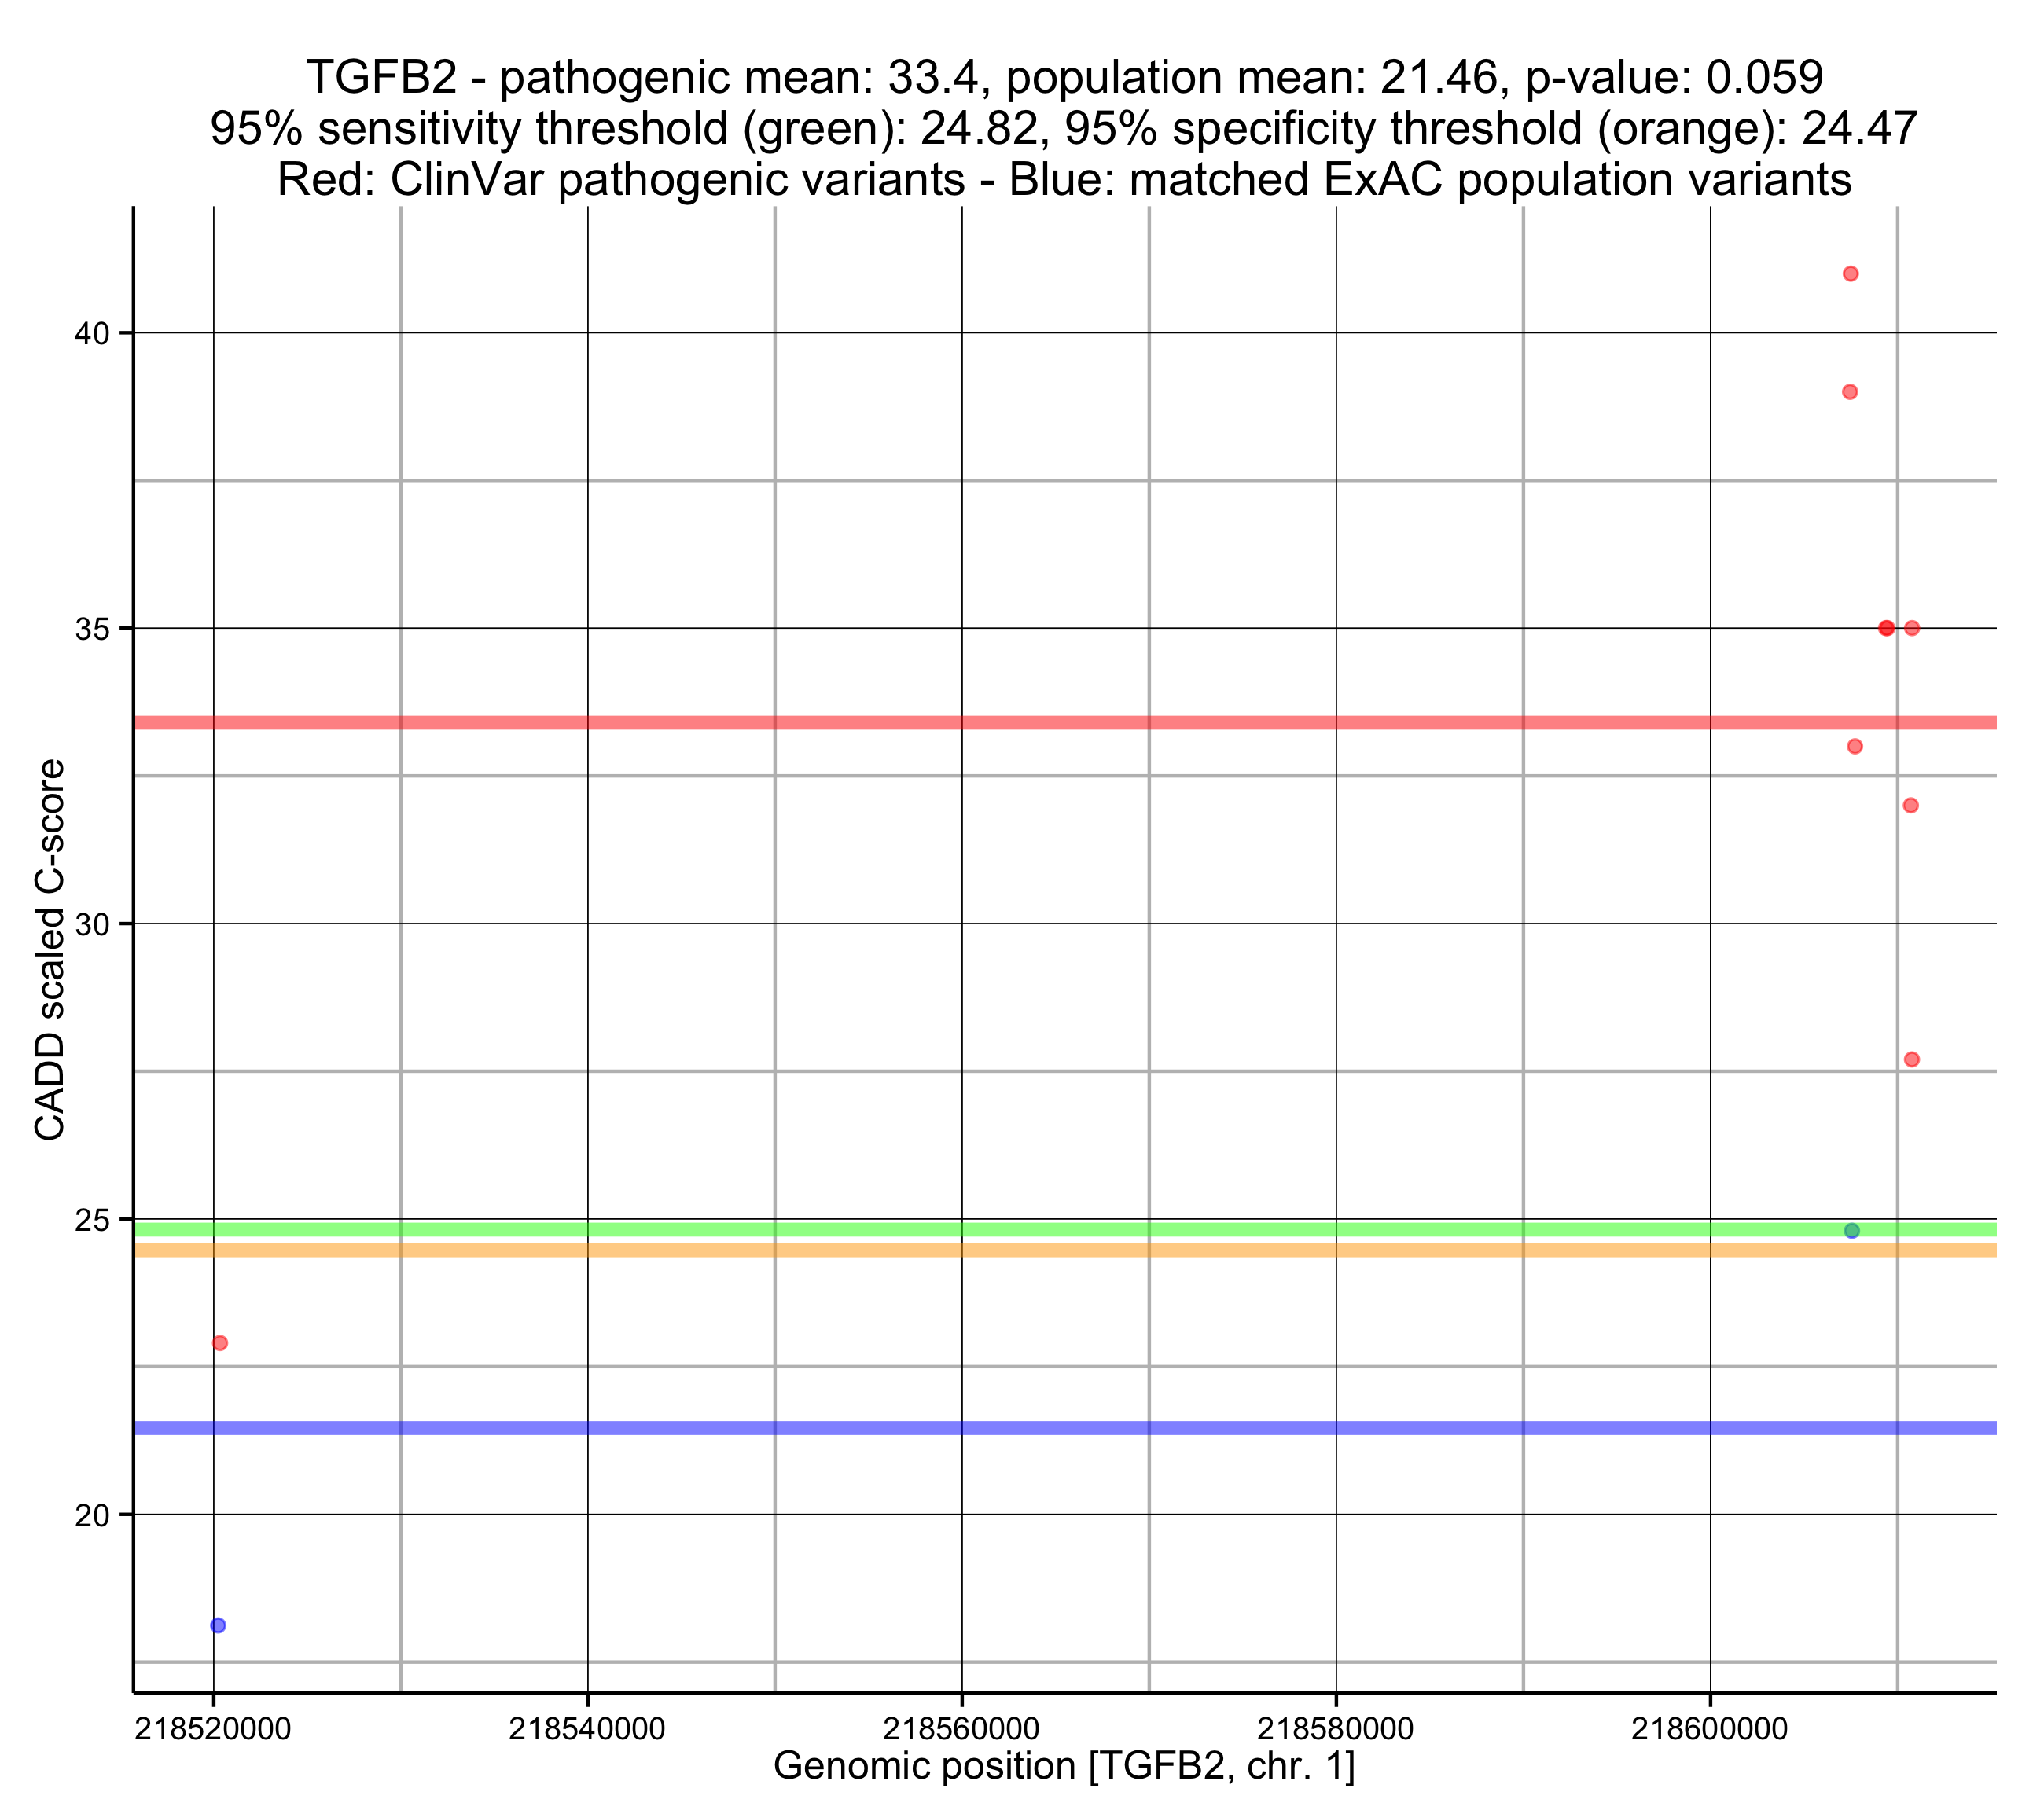Click the x-axis label 218560000
This screenshot has width=2044, height=1814.
click(x=961, y=1729)
